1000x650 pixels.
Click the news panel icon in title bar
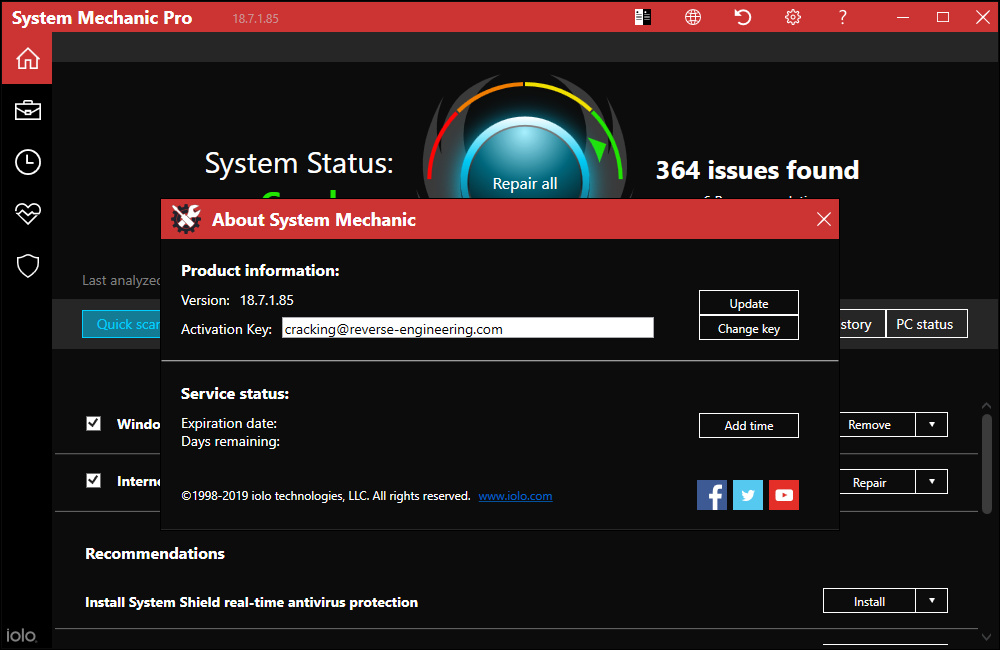[643, 17]
